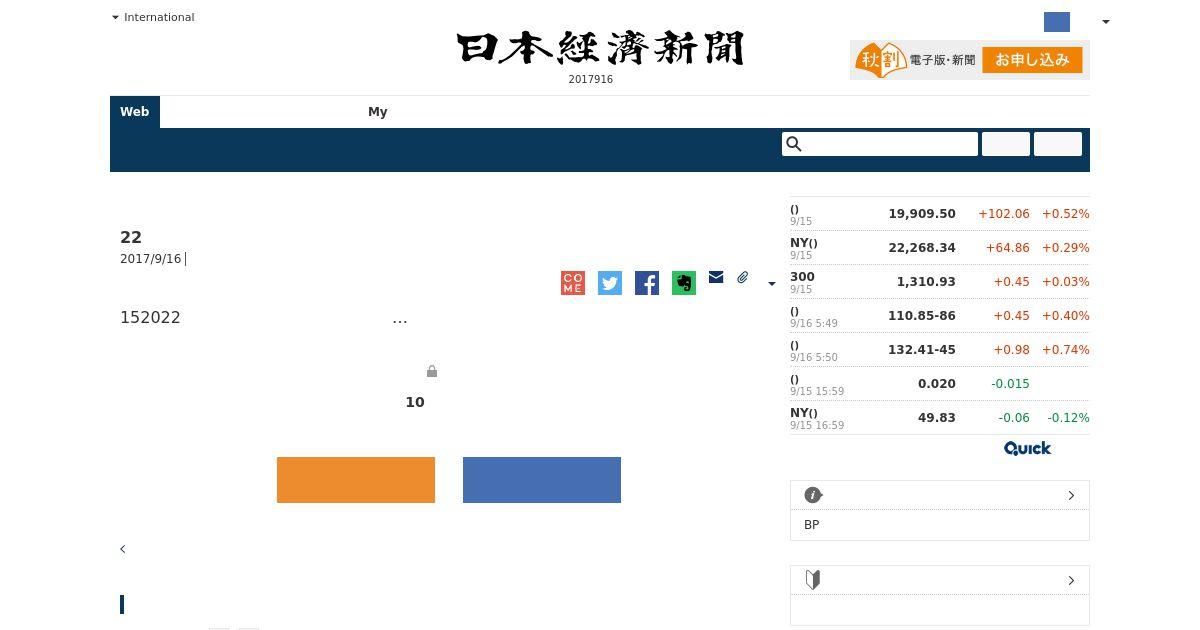Open exchange rate row 132.41-45
Image resolution: width=1200 pixels, height=630 pixels.
point(940,350)
